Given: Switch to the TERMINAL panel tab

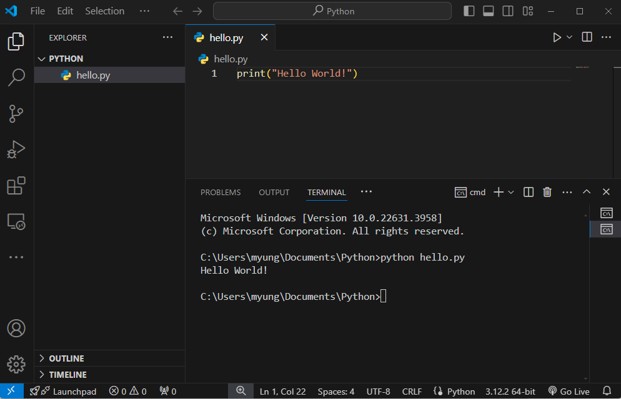Looking at the screenshot, I should pyautogui.click(x=326, y=193).
